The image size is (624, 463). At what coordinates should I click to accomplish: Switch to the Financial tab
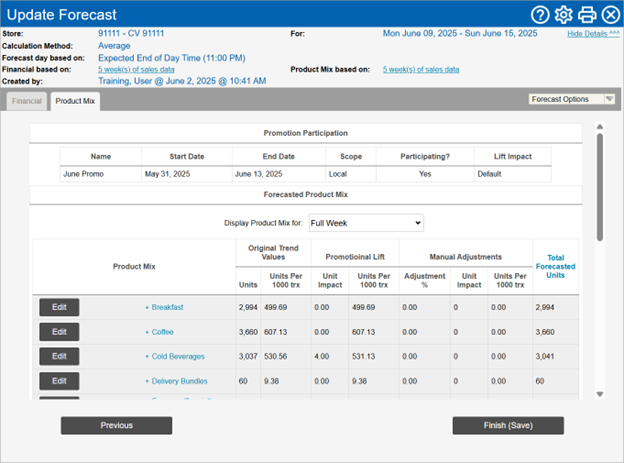click(27, 101)
